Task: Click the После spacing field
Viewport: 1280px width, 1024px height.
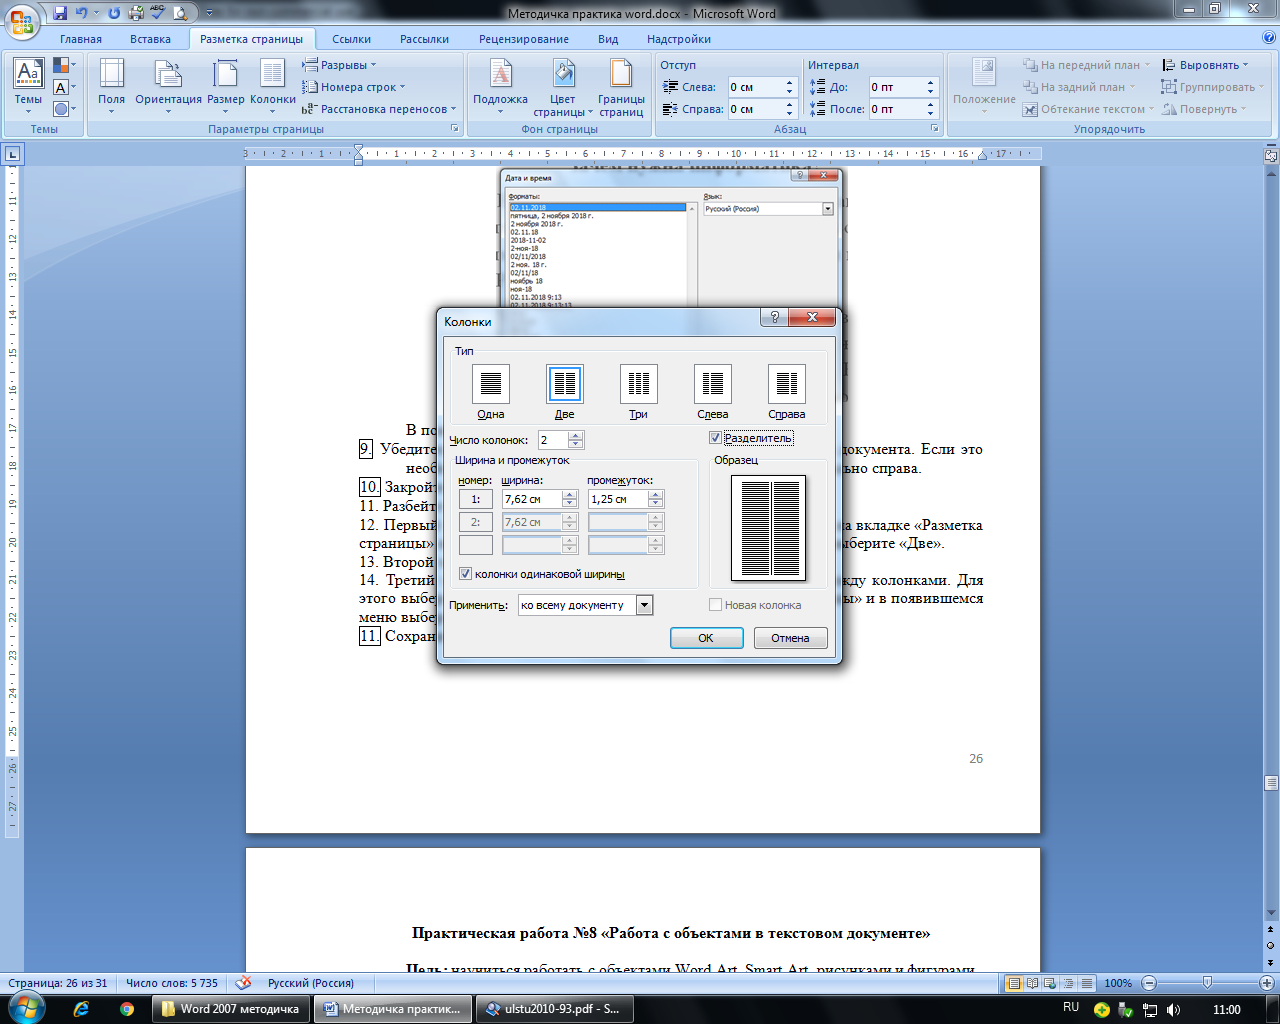Action: (896, 109)
